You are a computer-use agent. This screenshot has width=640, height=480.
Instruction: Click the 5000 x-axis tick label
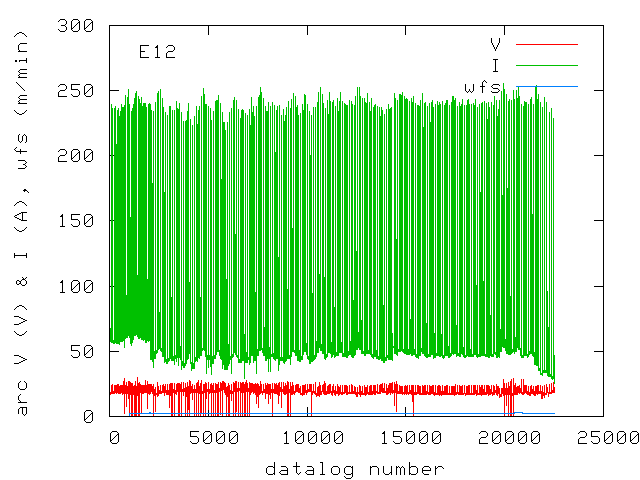(211, 437)
